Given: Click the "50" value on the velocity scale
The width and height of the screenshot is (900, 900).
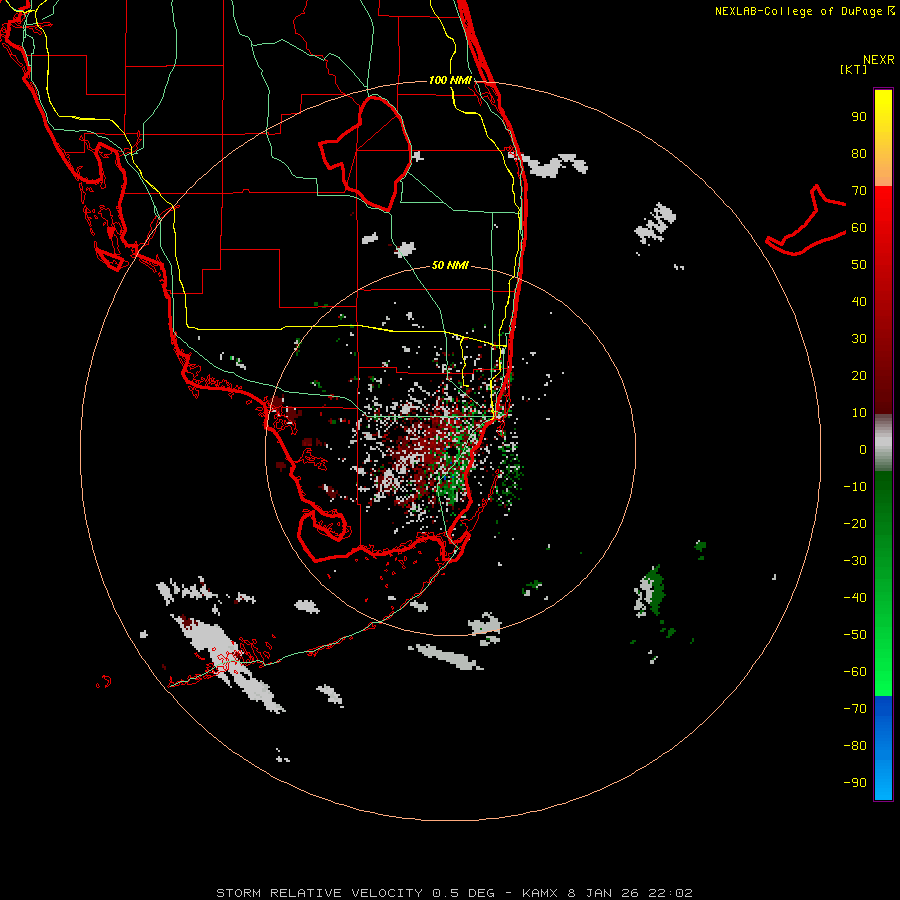Looking at the screenshot, I should 859,265.
